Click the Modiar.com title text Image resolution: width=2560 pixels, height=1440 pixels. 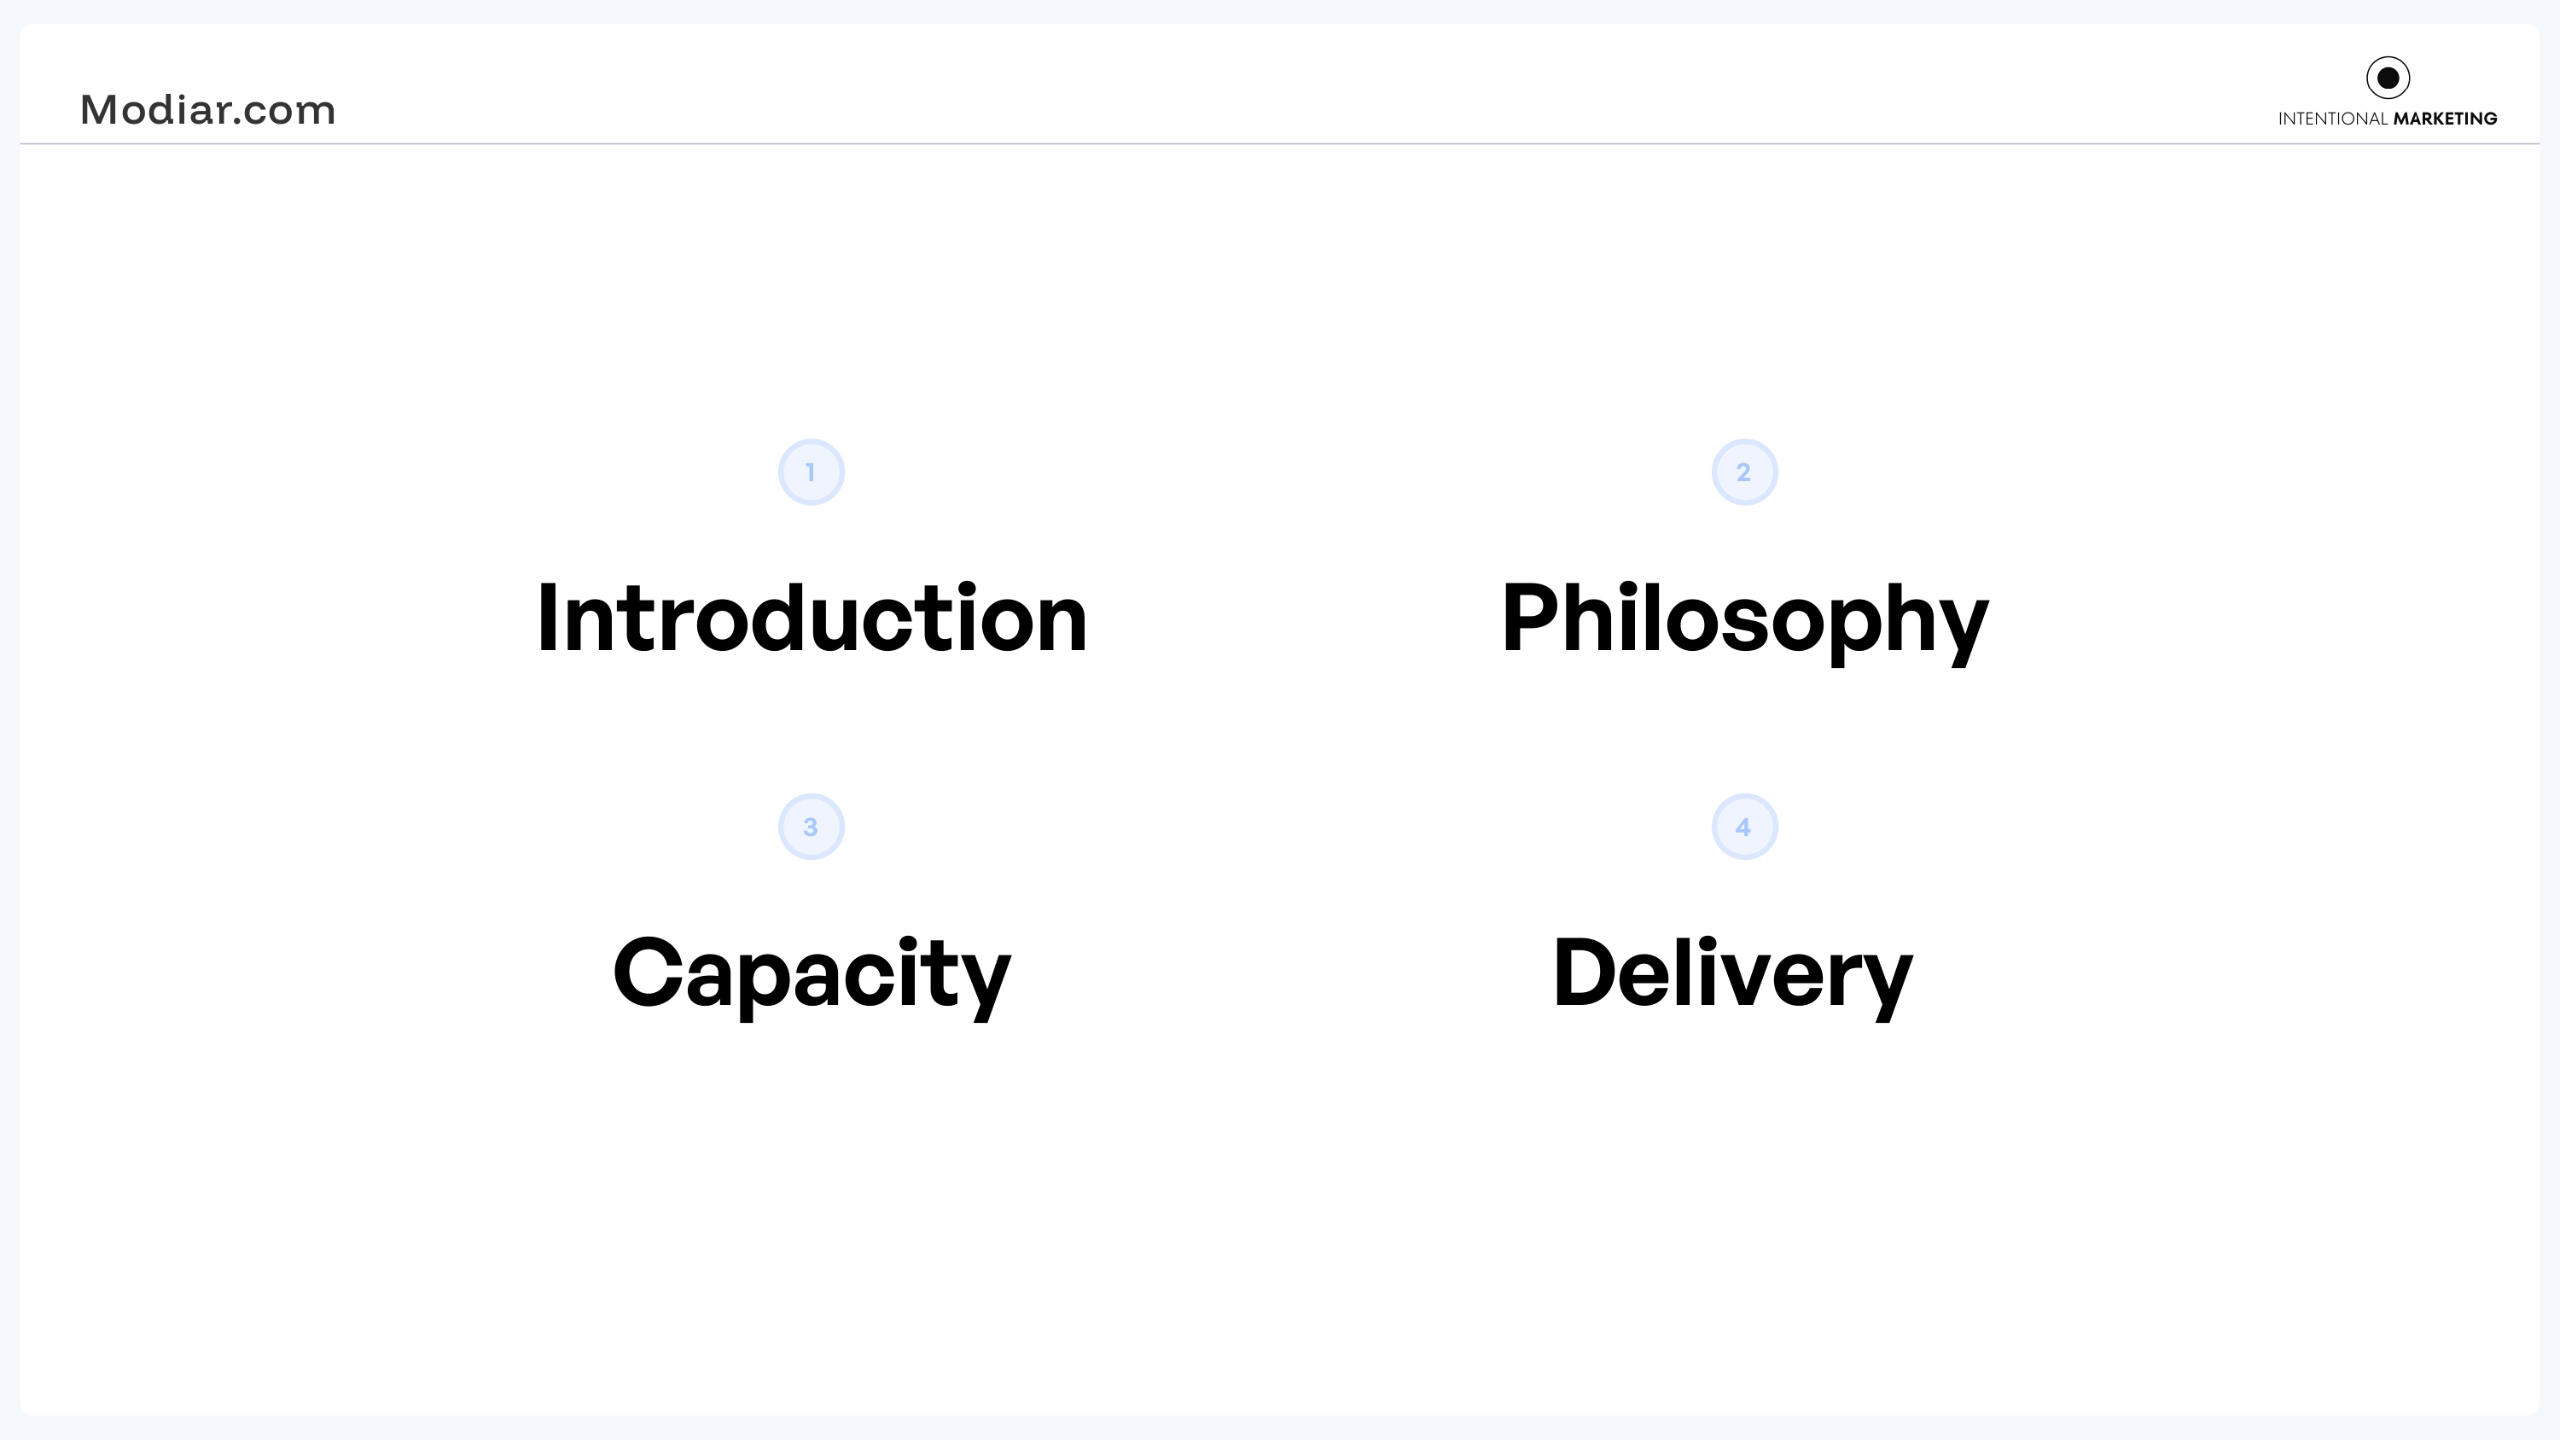click(x=208, y=110)
